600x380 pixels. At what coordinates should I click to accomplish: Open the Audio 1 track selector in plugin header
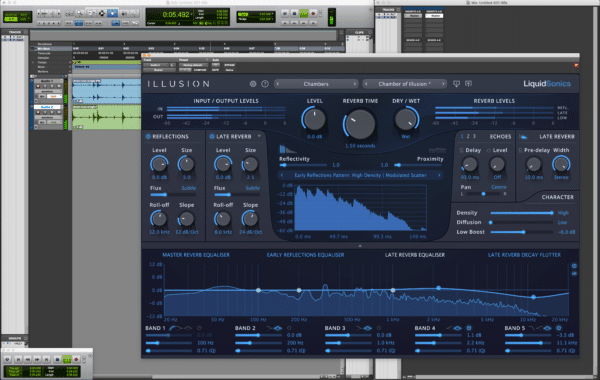pyautogui.click(x=156, y=65)
